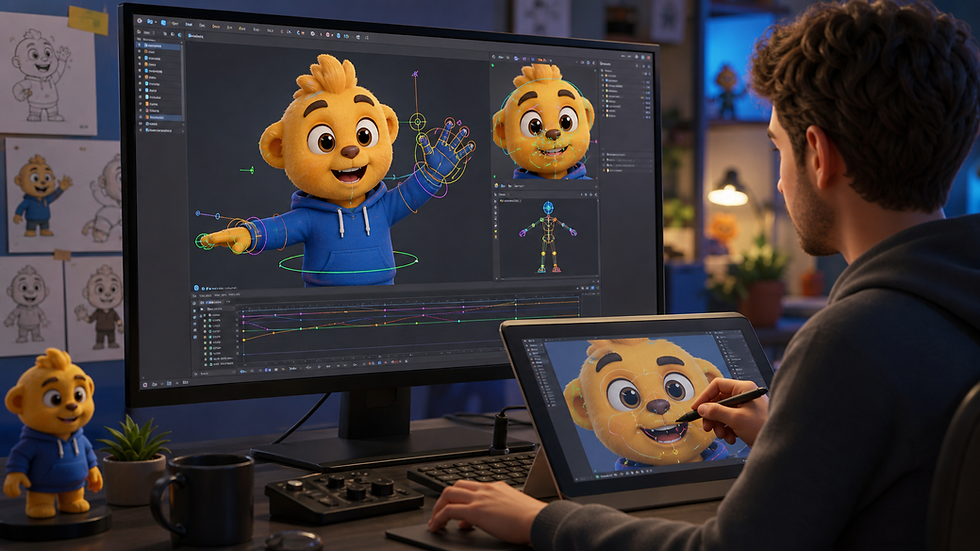
Task: Click the orange round icon atop the right panel
Action: point(648,57)
